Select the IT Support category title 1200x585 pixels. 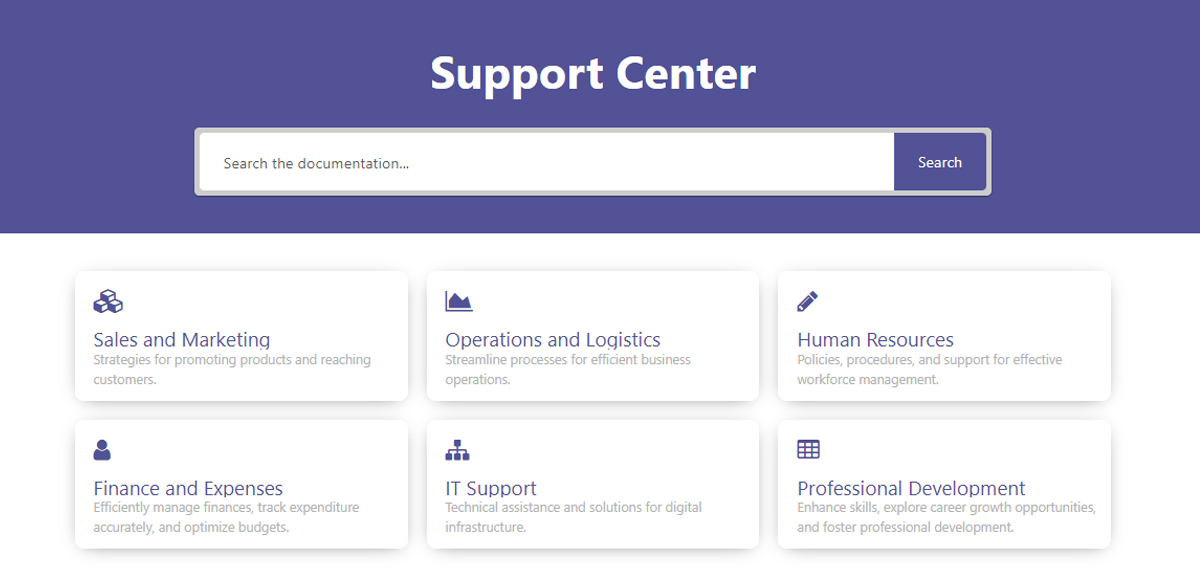coord(491,489)
